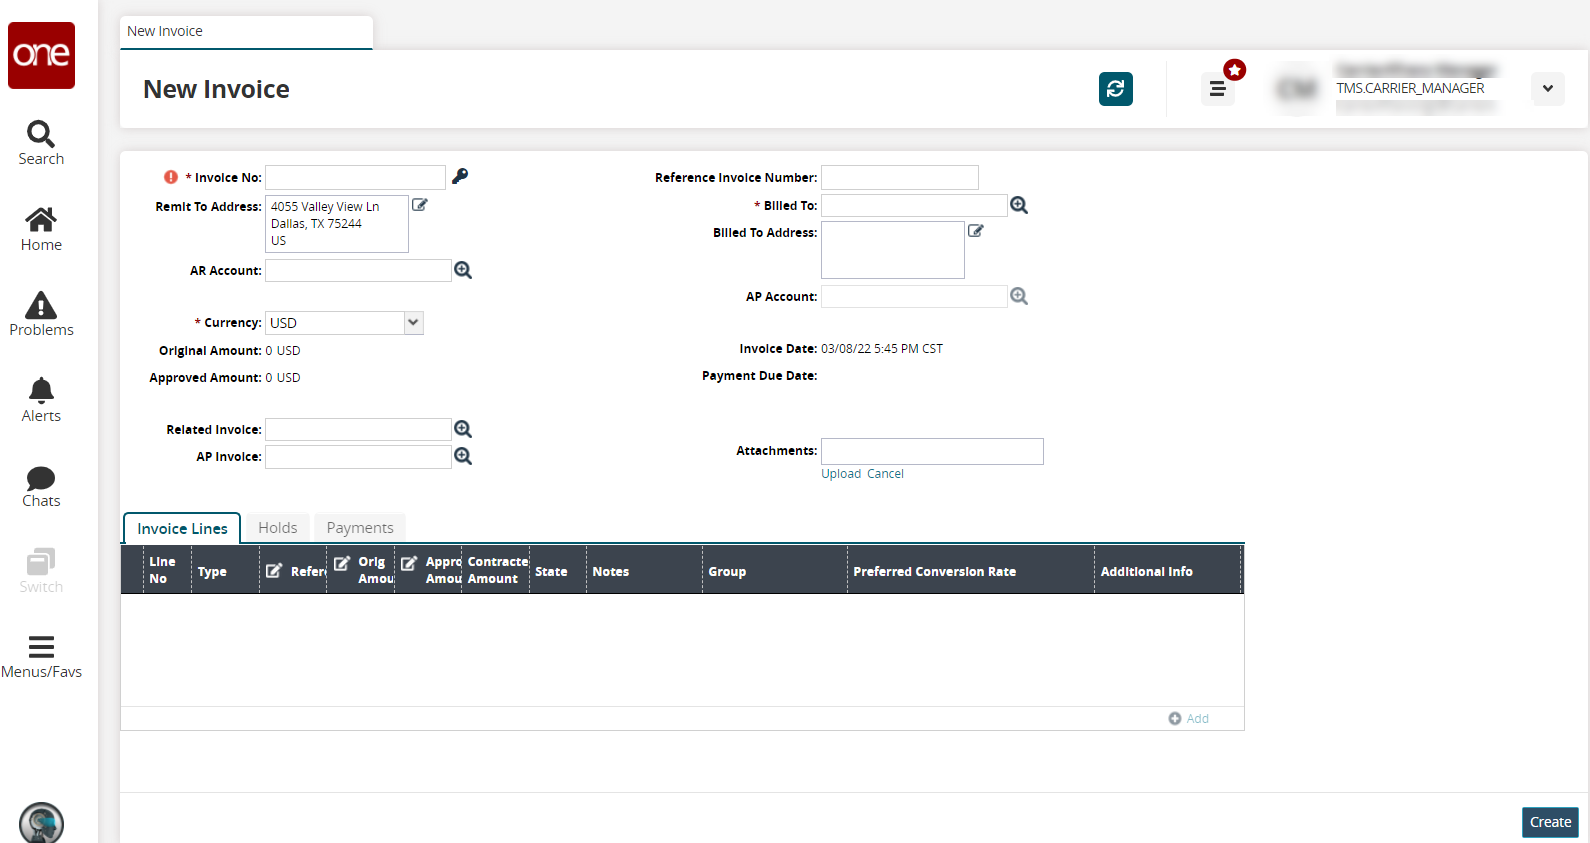Click the green refresh button
Image resolution: width=1590 pixels, height=843 pixels.
click(1115, 89)
